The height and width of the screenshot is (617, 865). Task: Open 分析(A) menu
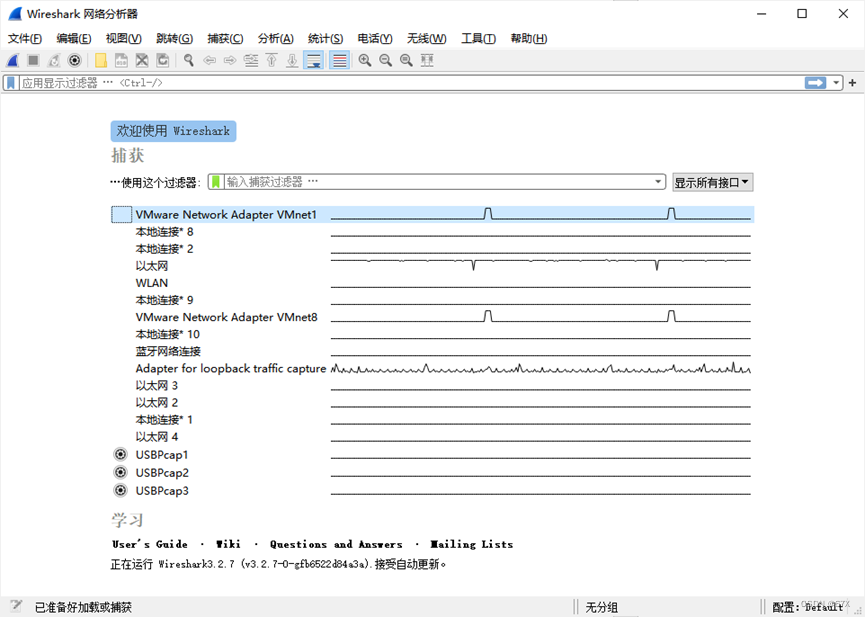(275, 38)
